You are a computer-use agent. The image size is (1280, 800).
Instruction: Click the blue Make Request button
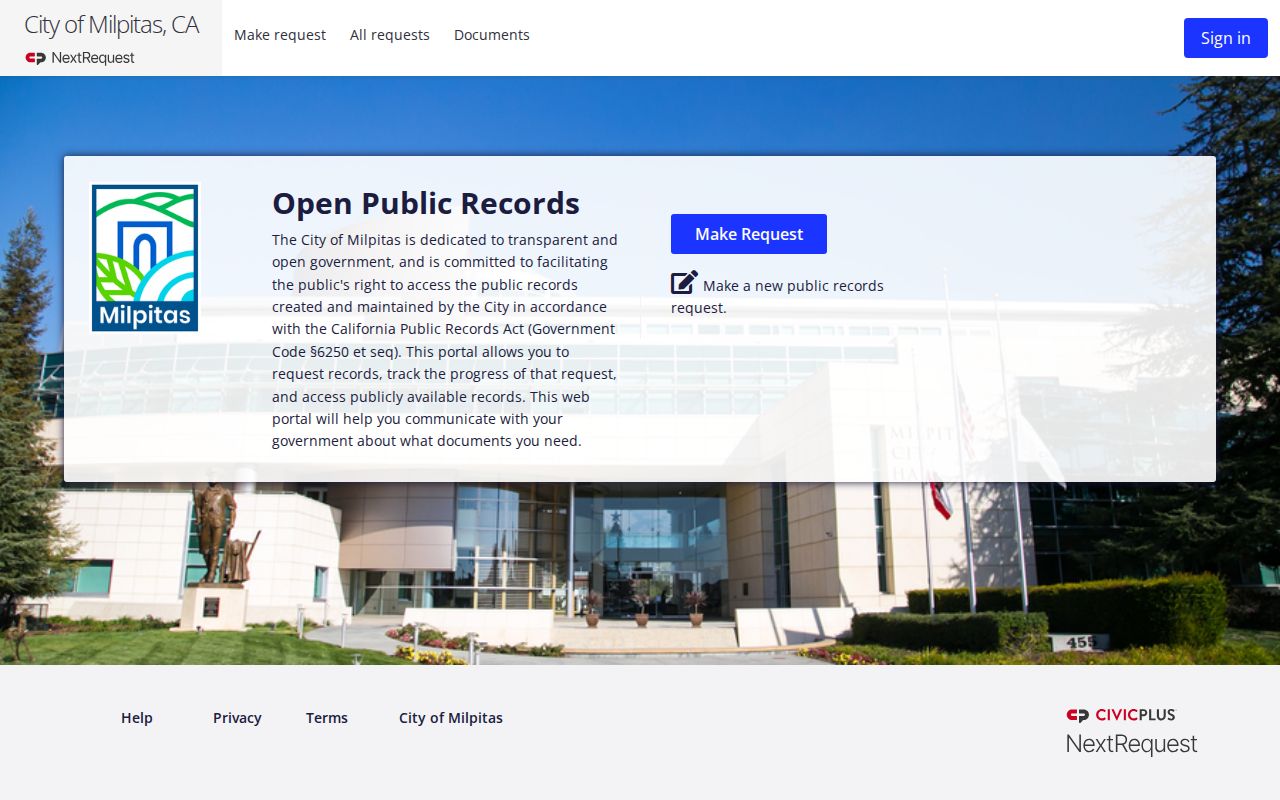[749, 234]
